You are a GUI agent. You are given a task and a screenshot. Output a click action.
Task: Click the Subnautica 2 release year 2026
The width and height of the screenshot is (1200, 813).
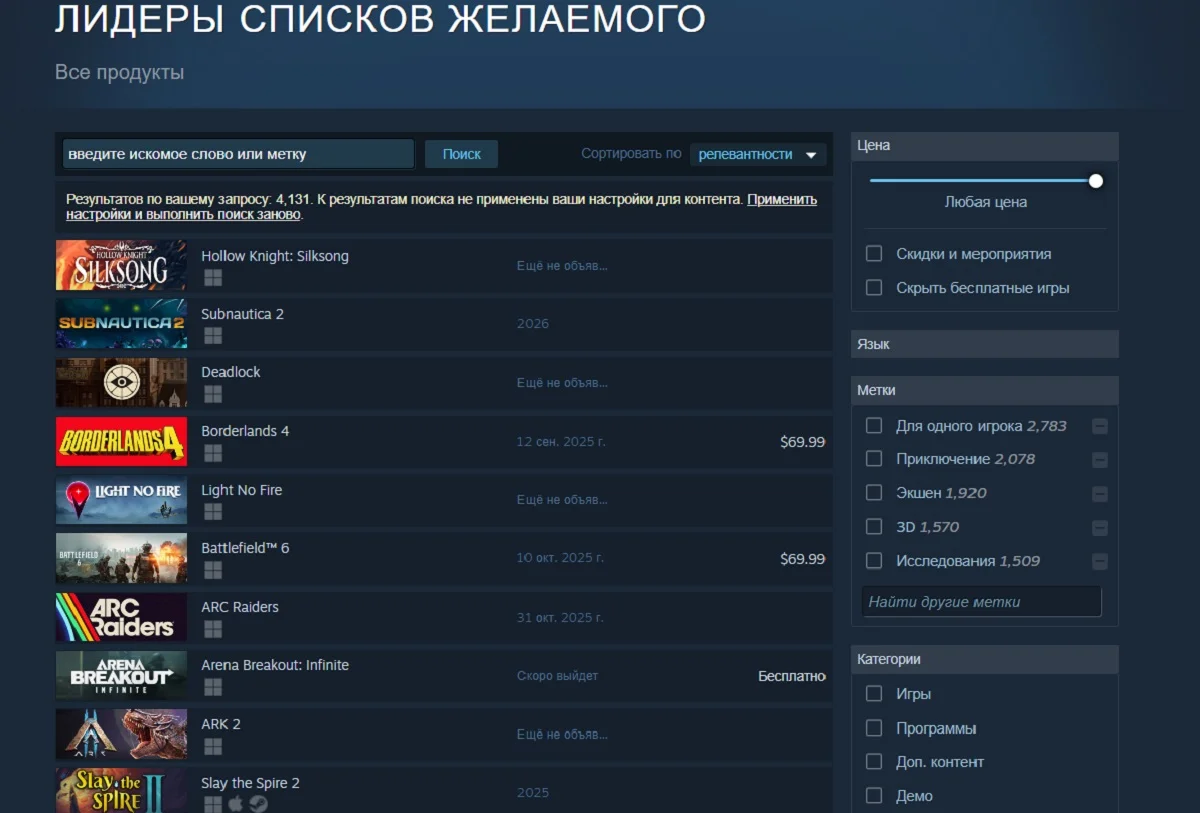(x=533, y=324)
